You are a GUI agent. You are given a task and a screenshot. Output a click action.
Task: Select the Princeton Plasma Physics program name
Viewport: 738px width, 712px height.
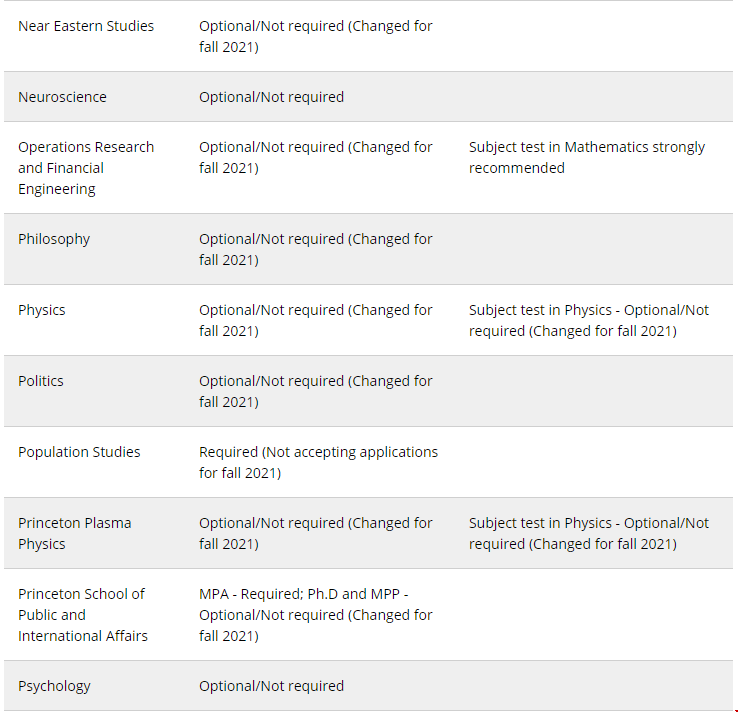[75, 533]
